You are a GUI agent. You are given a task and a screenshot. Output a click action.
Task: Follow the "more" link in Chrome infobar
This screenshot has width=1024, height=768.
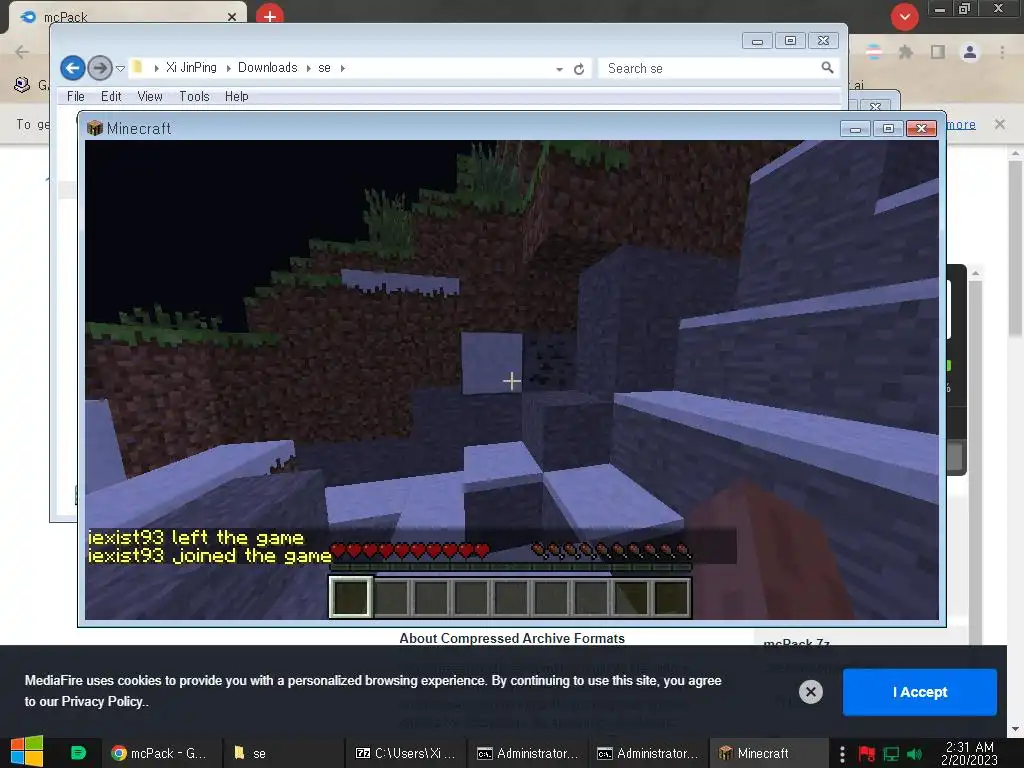tap(961, 124)
